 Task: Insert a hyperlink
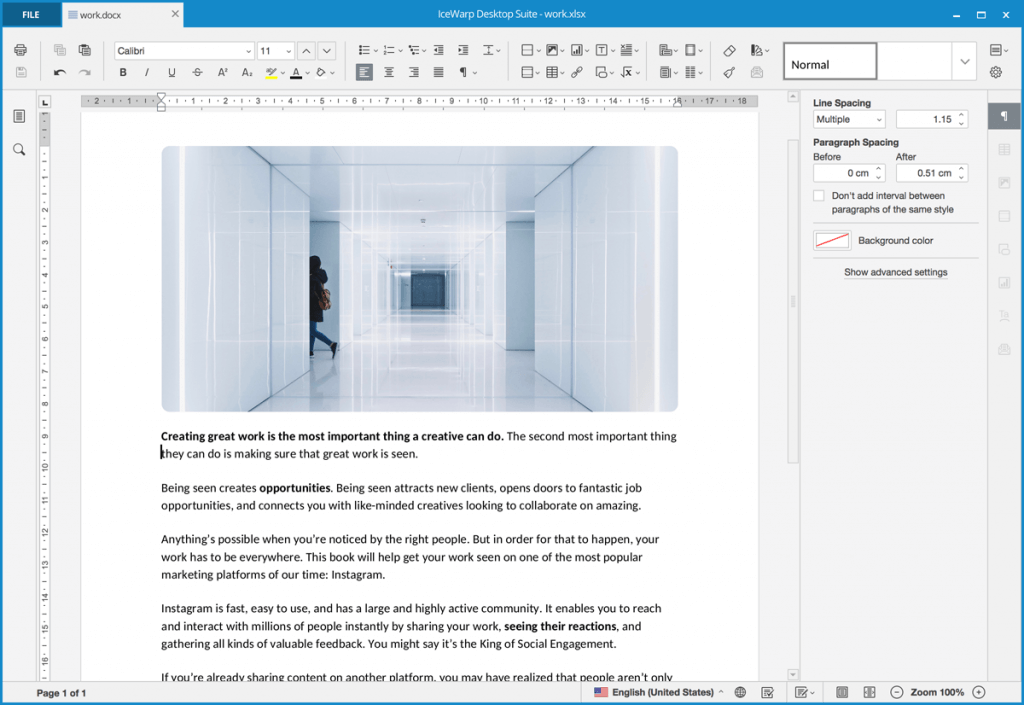[578, 72]
